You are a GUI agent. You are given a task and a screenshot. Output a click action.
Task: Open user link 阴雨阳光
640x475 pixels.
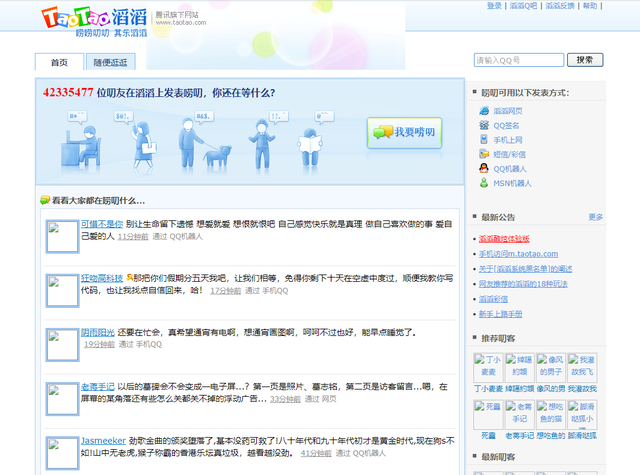(98, 333)
